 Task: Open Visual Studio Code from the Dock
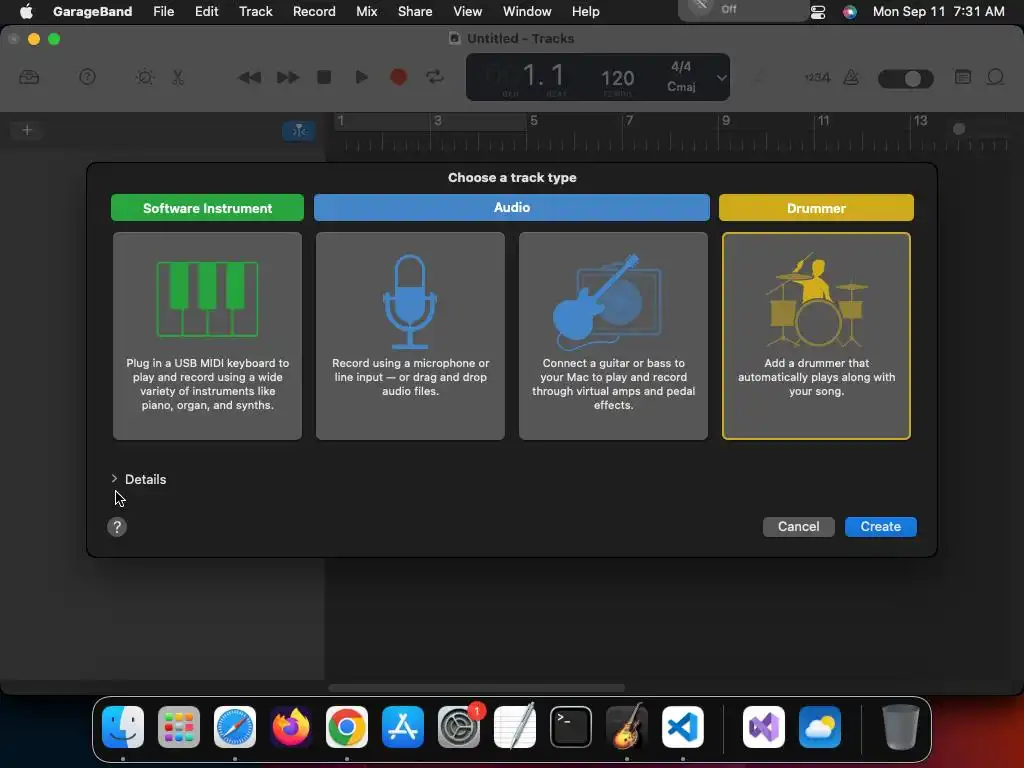pyautogui.click(x=682, y=727)
